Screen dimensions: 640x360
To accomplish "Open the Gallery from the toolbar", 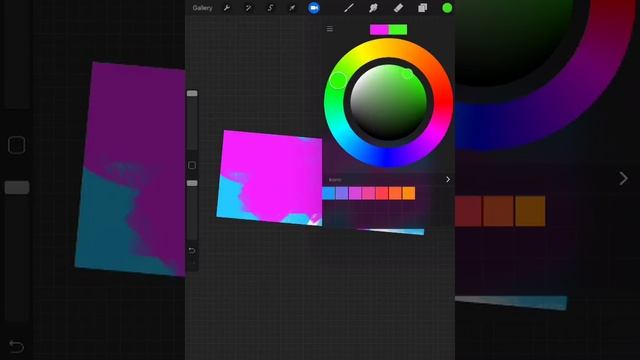I will tap(202, 8).
